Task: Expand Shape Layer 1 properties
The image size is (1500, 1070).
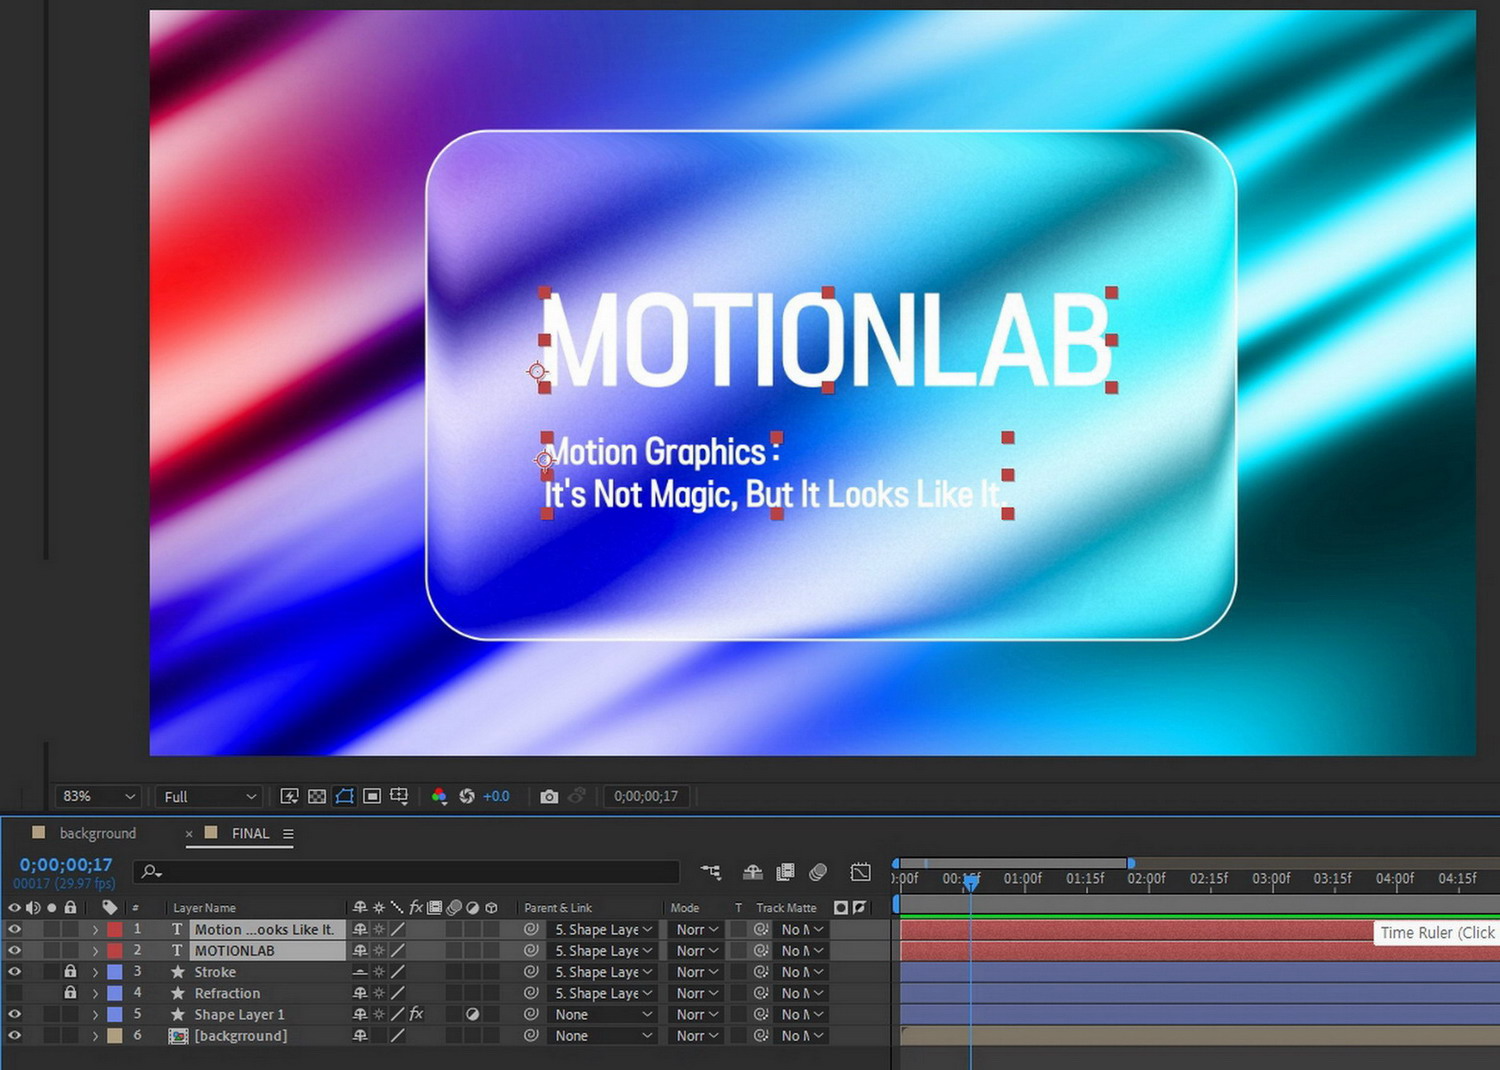Action: tap(96, 1014)
